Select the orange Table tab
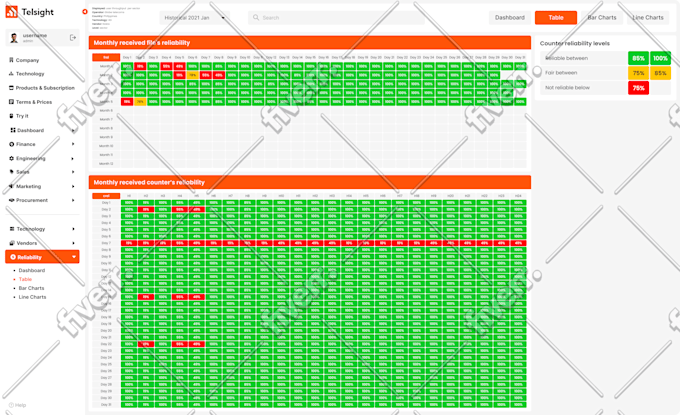 coord(556,17)
